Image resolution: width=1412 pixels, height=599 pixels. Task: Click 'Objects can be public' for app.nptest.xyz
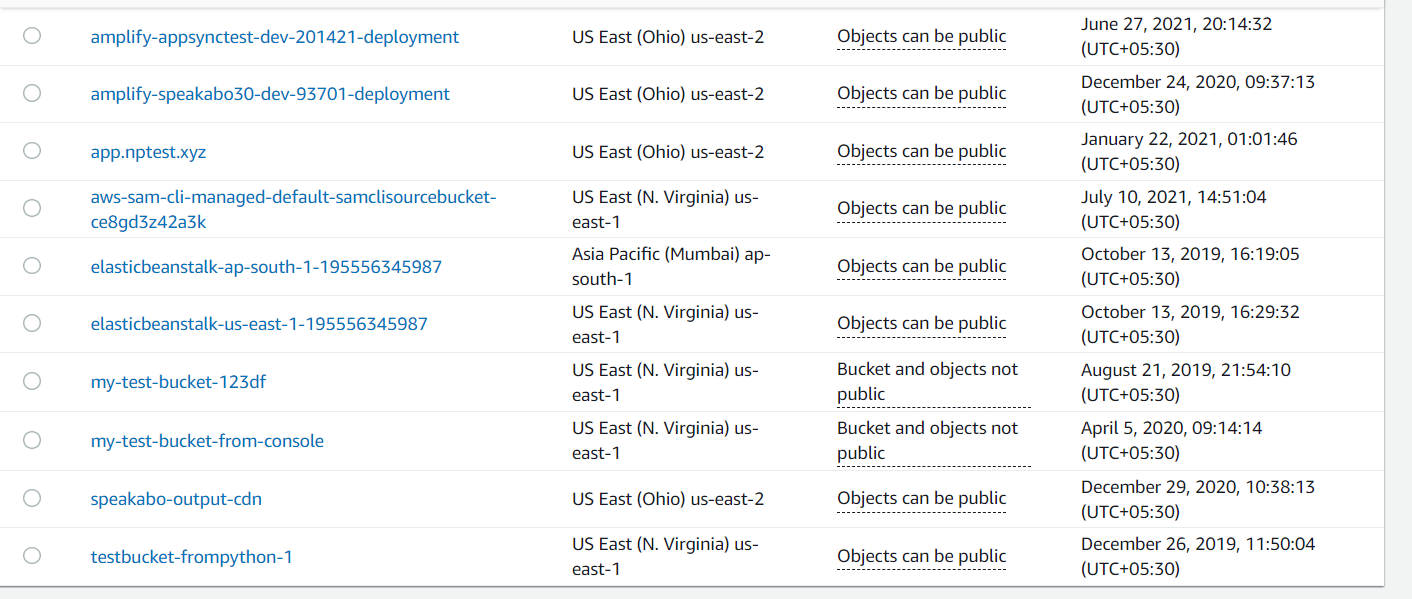coord(921,151)
